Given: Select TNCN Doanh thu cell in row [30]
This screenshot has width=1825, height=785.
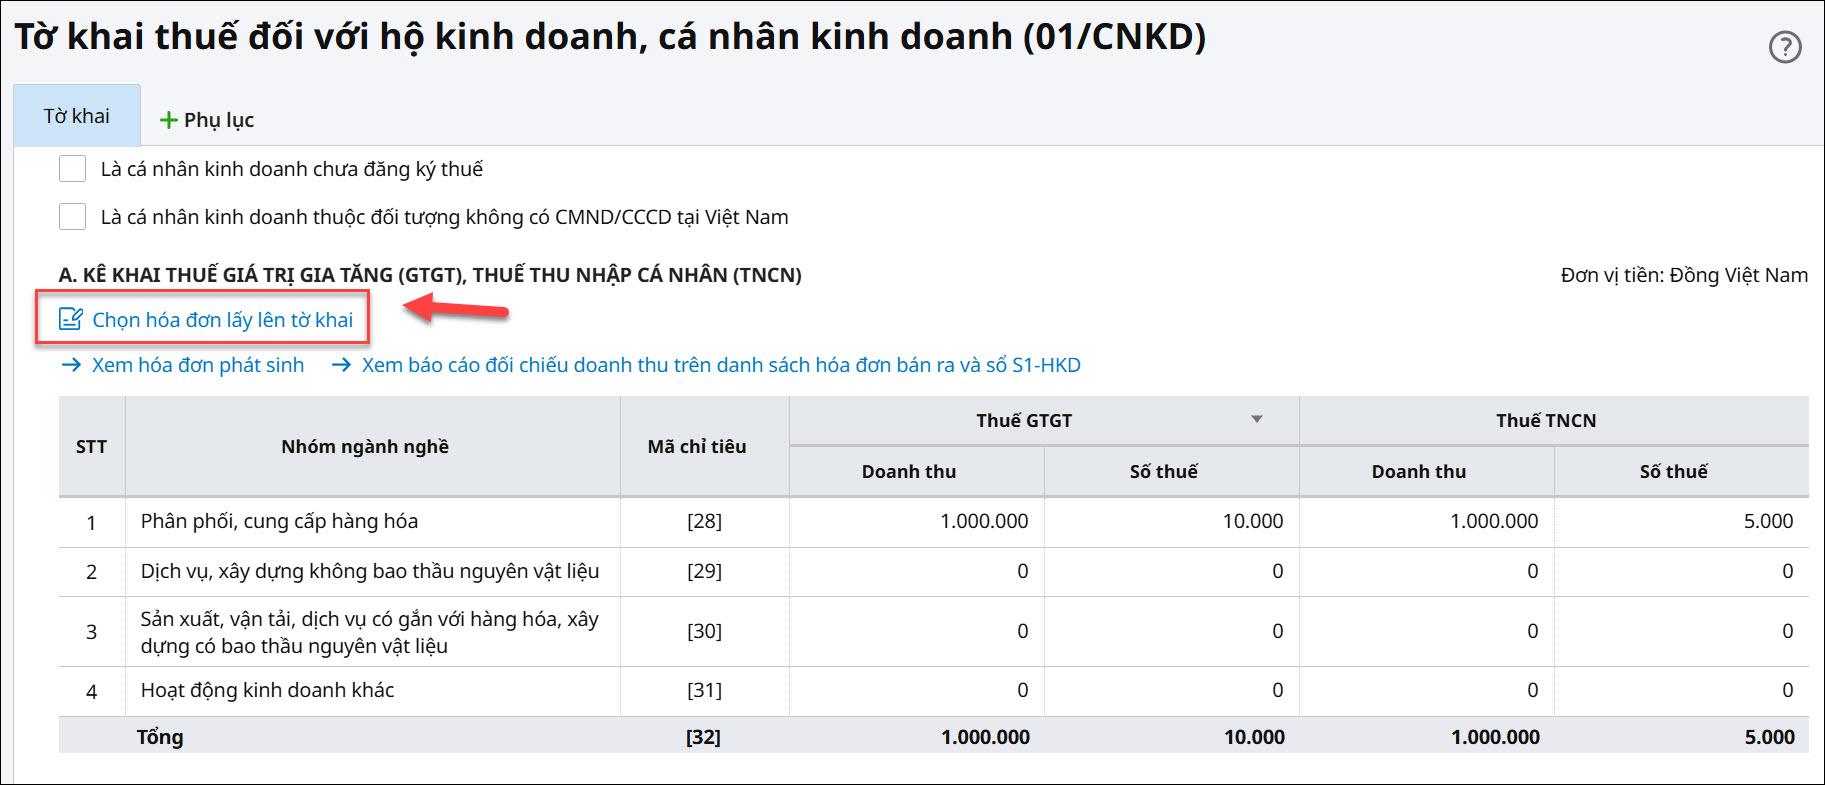Looking at the screenshot, I should (1426, 631).
